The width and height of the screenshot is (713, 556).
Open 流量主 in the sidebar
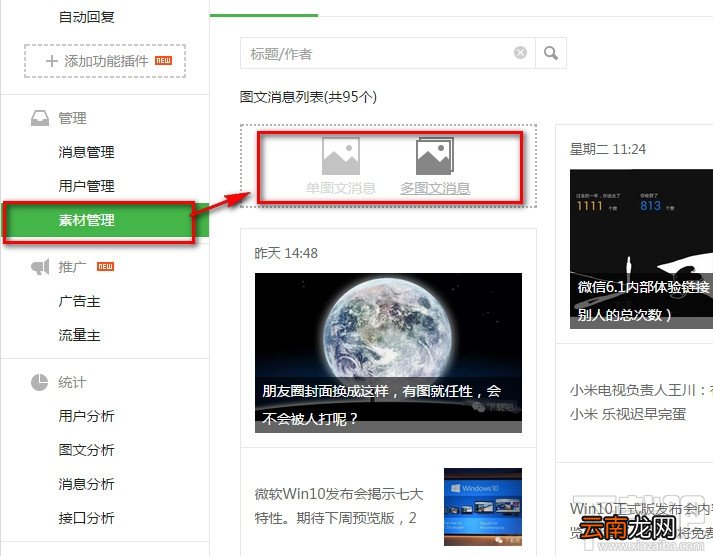(79, 335)
